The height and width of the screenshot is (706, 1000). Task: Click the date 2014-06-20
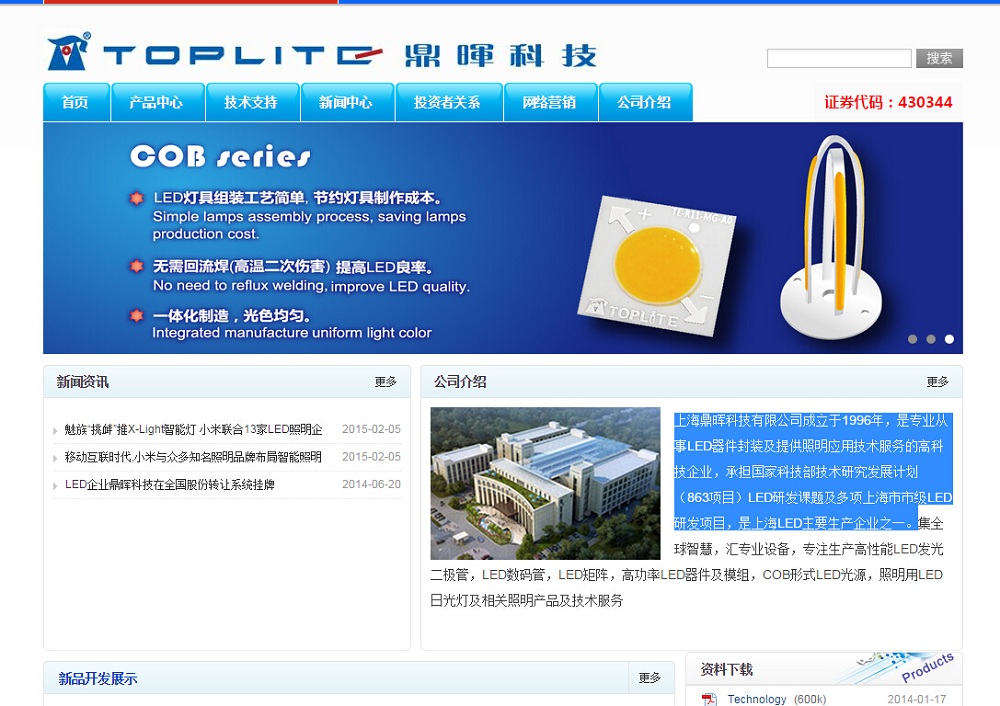pos(371,485)
